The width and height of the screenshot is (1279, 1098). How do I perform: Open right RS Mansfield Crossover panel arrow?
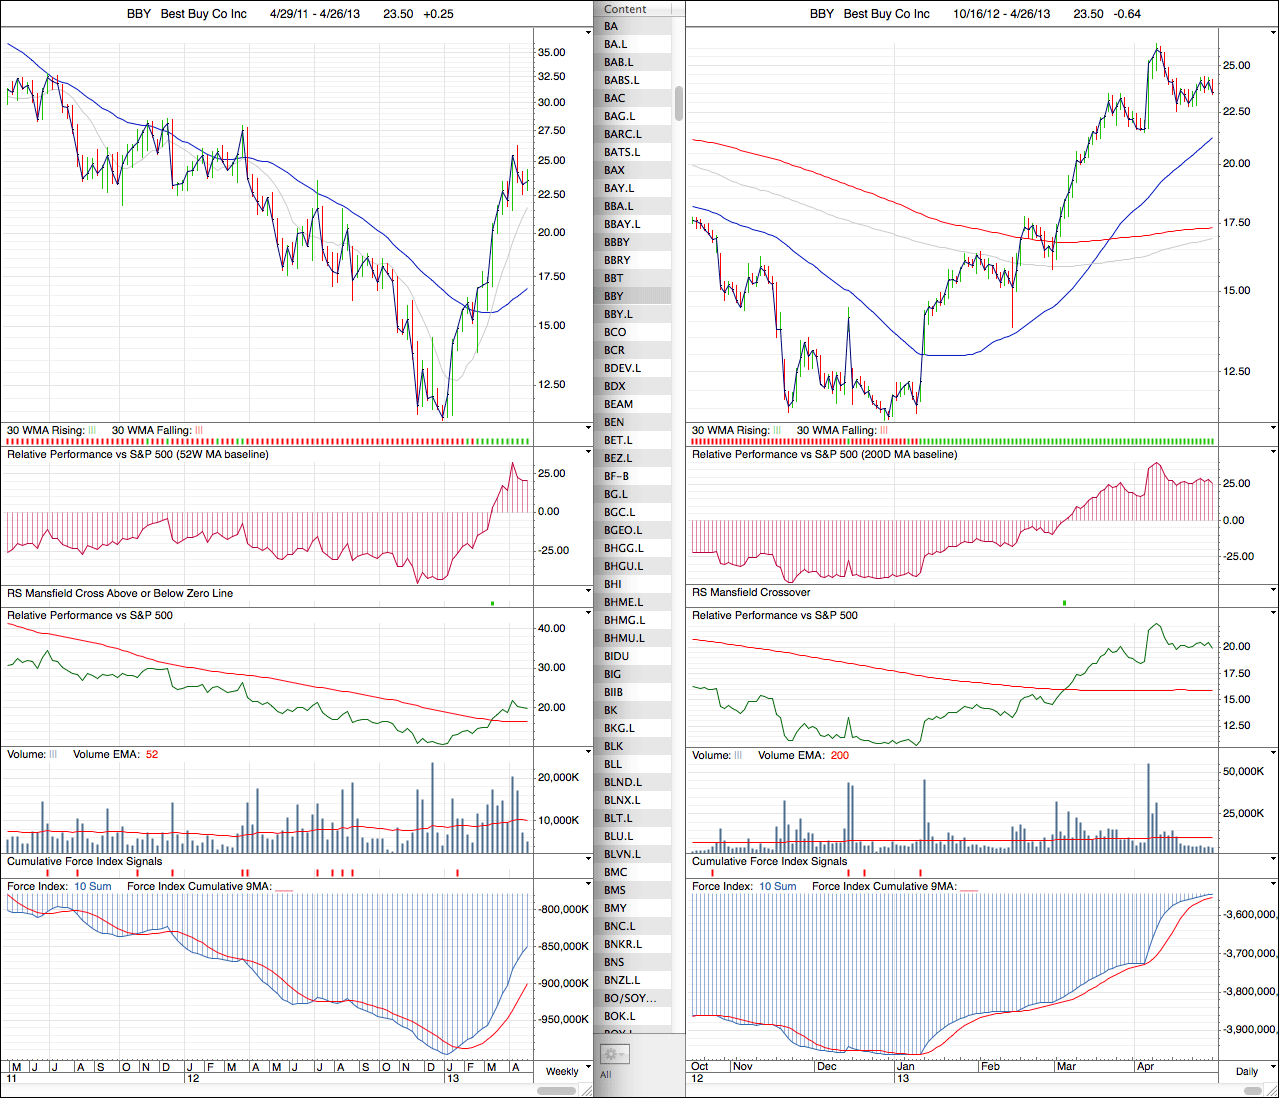(1273, 591)
